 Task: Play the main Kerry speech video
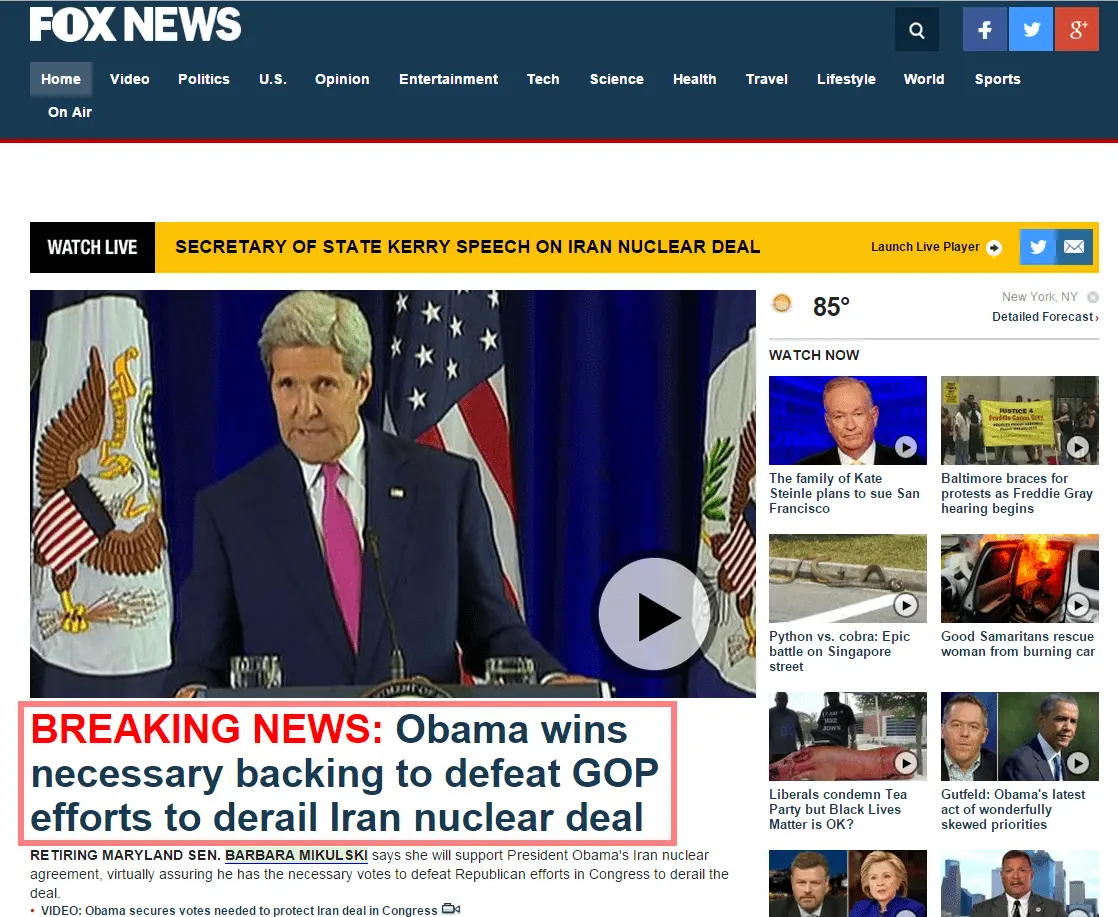point(654,615)
